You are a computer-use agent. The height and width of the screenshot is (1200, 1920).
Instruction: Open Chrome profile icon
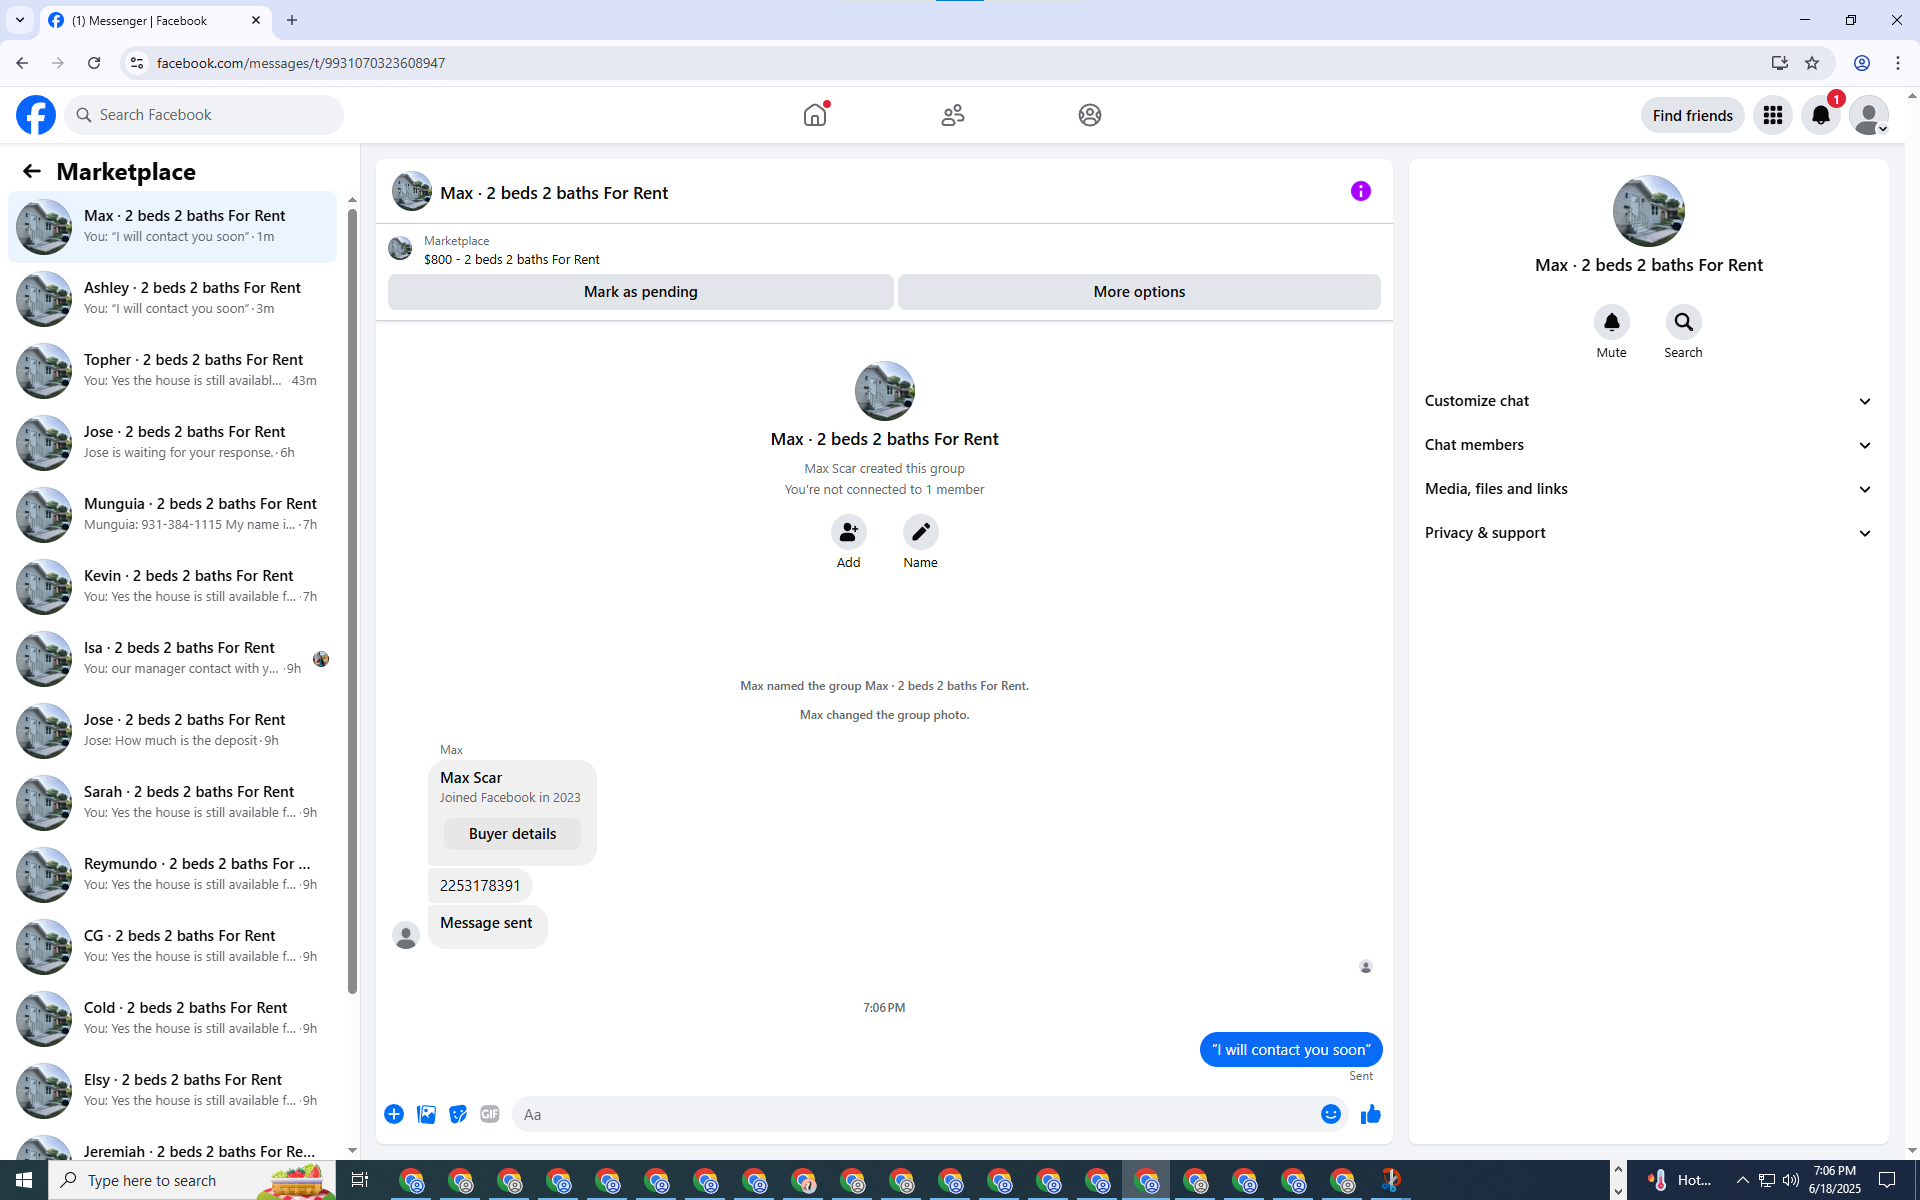[1862, 63]
